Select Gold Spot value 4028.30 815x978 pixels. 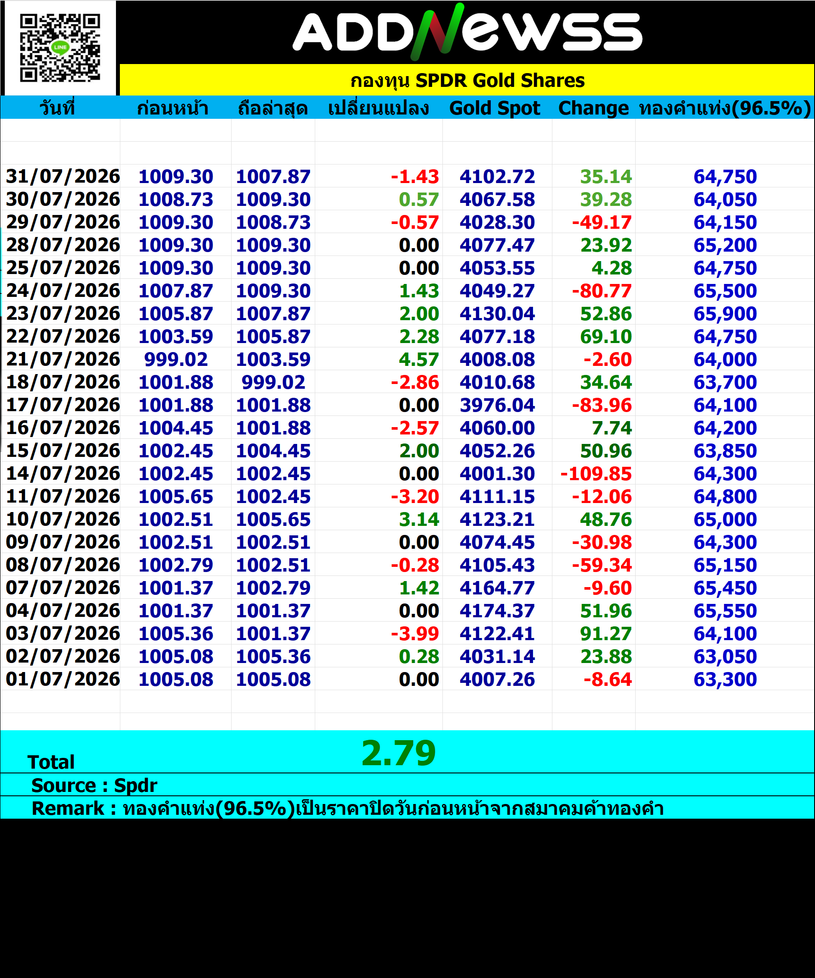coord(497,222)
